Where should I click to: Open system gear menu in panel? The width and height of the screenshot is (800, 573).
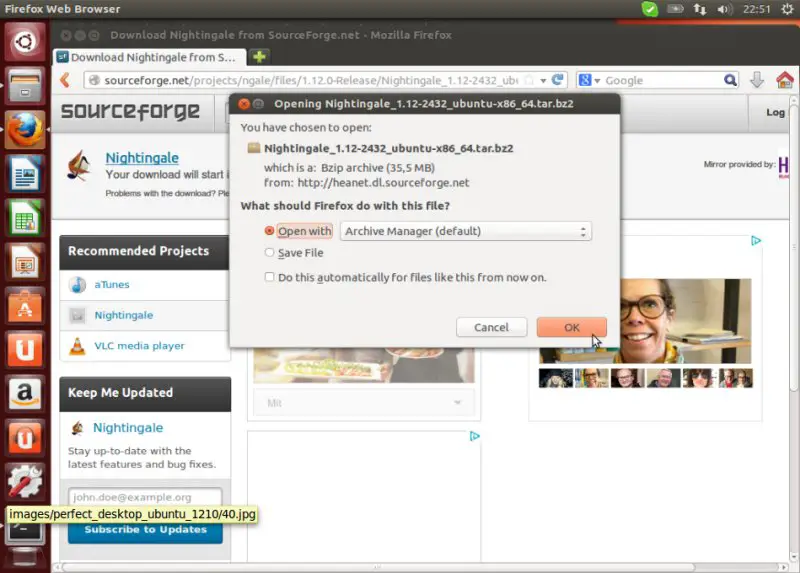coord(787,9)
